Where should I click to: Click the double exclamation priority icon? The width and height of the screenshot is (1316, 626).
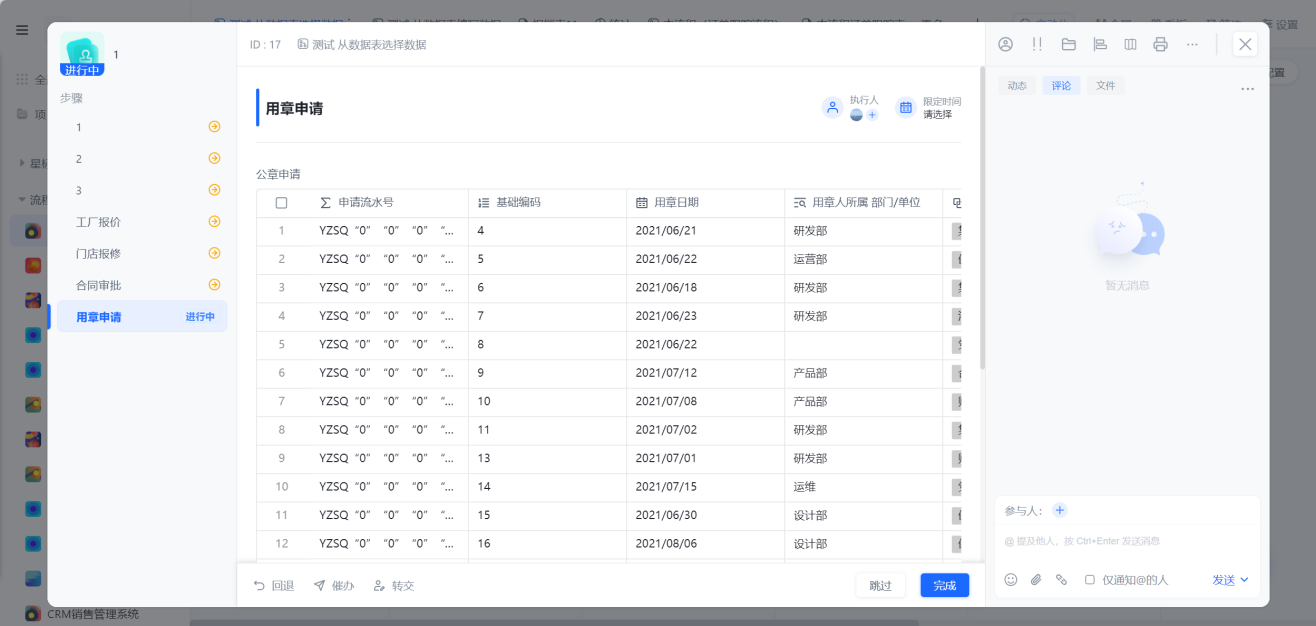pos(1037,44)
